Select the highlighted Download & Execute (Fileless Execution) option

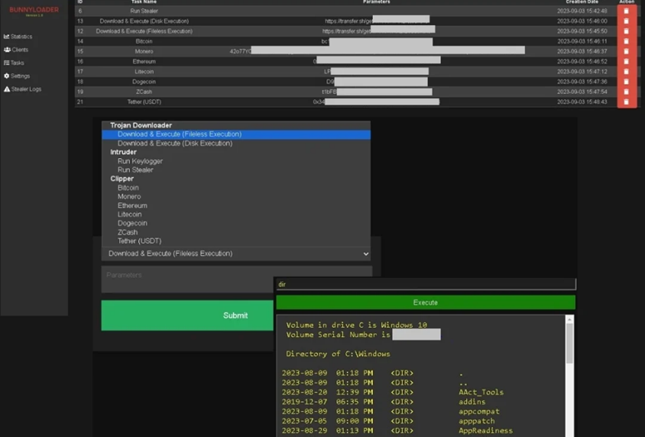tap(179, 134)
